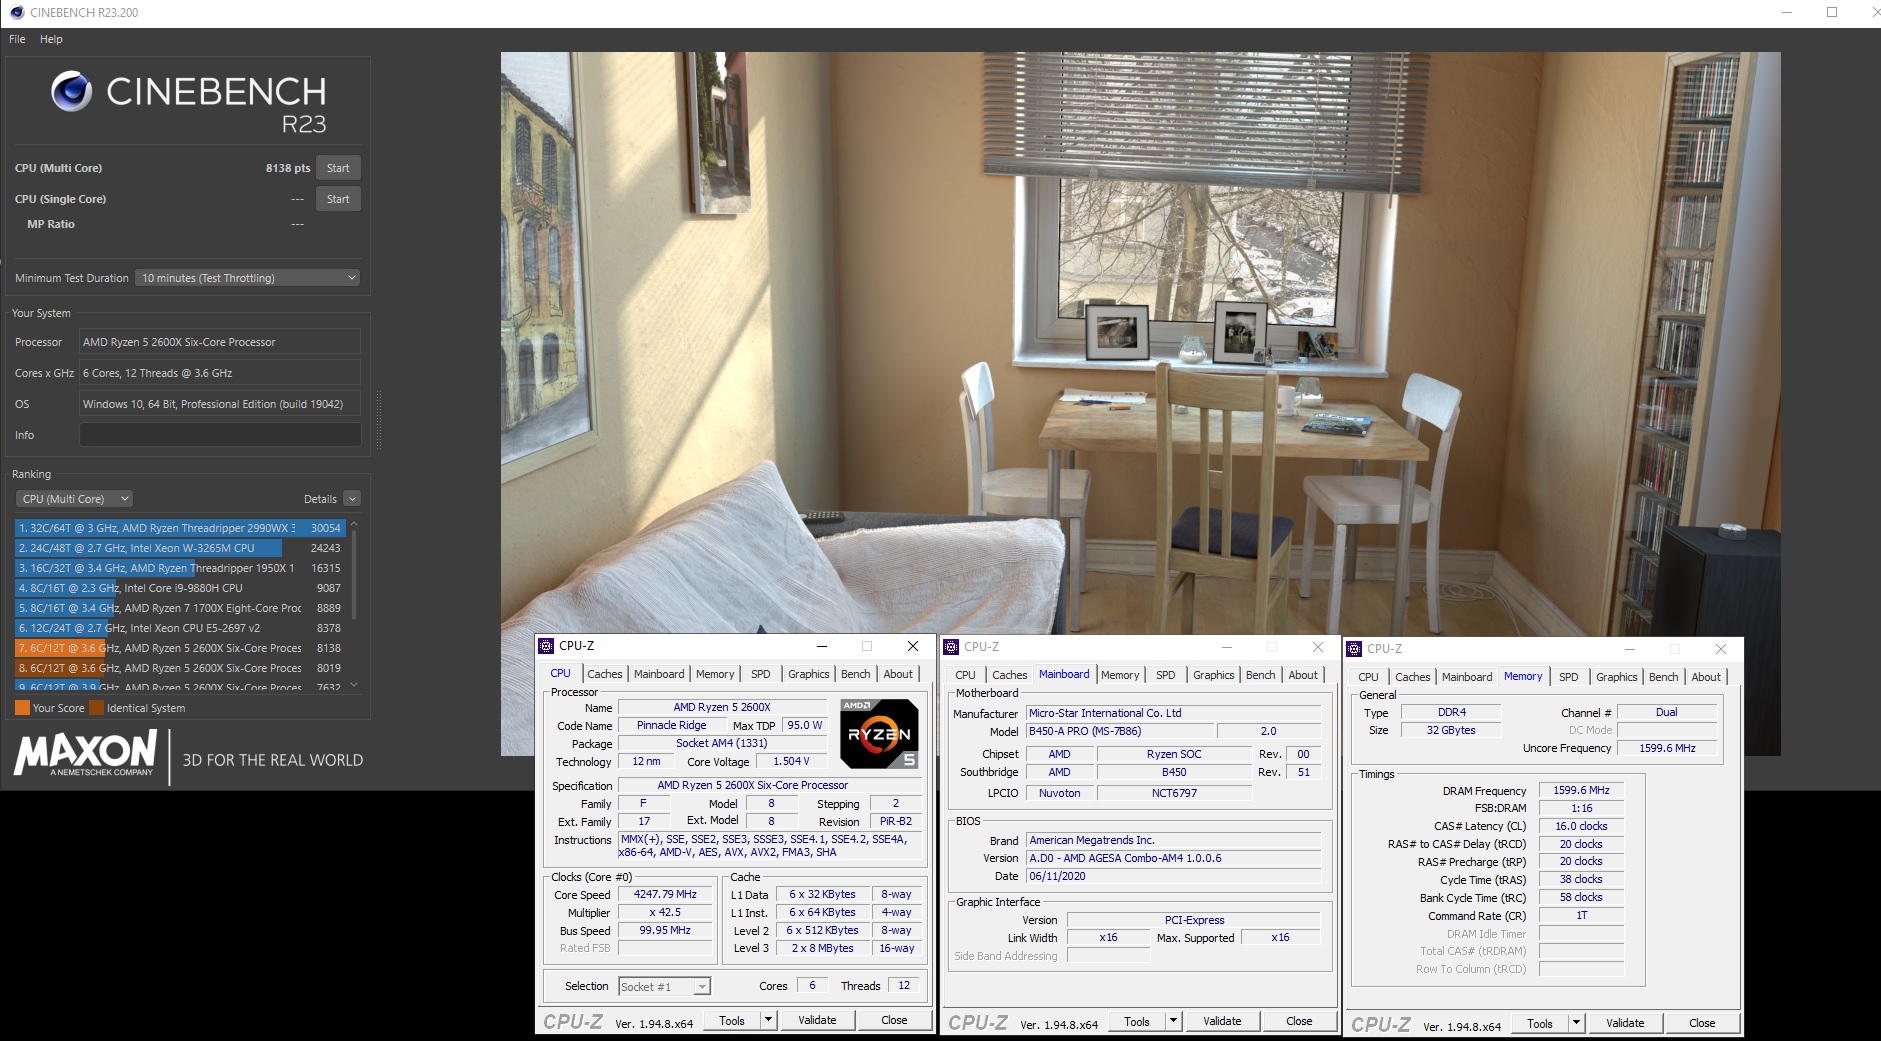Expand the ranking Details arrow
Viewport: 1881px width, 1041px height.
352,499
